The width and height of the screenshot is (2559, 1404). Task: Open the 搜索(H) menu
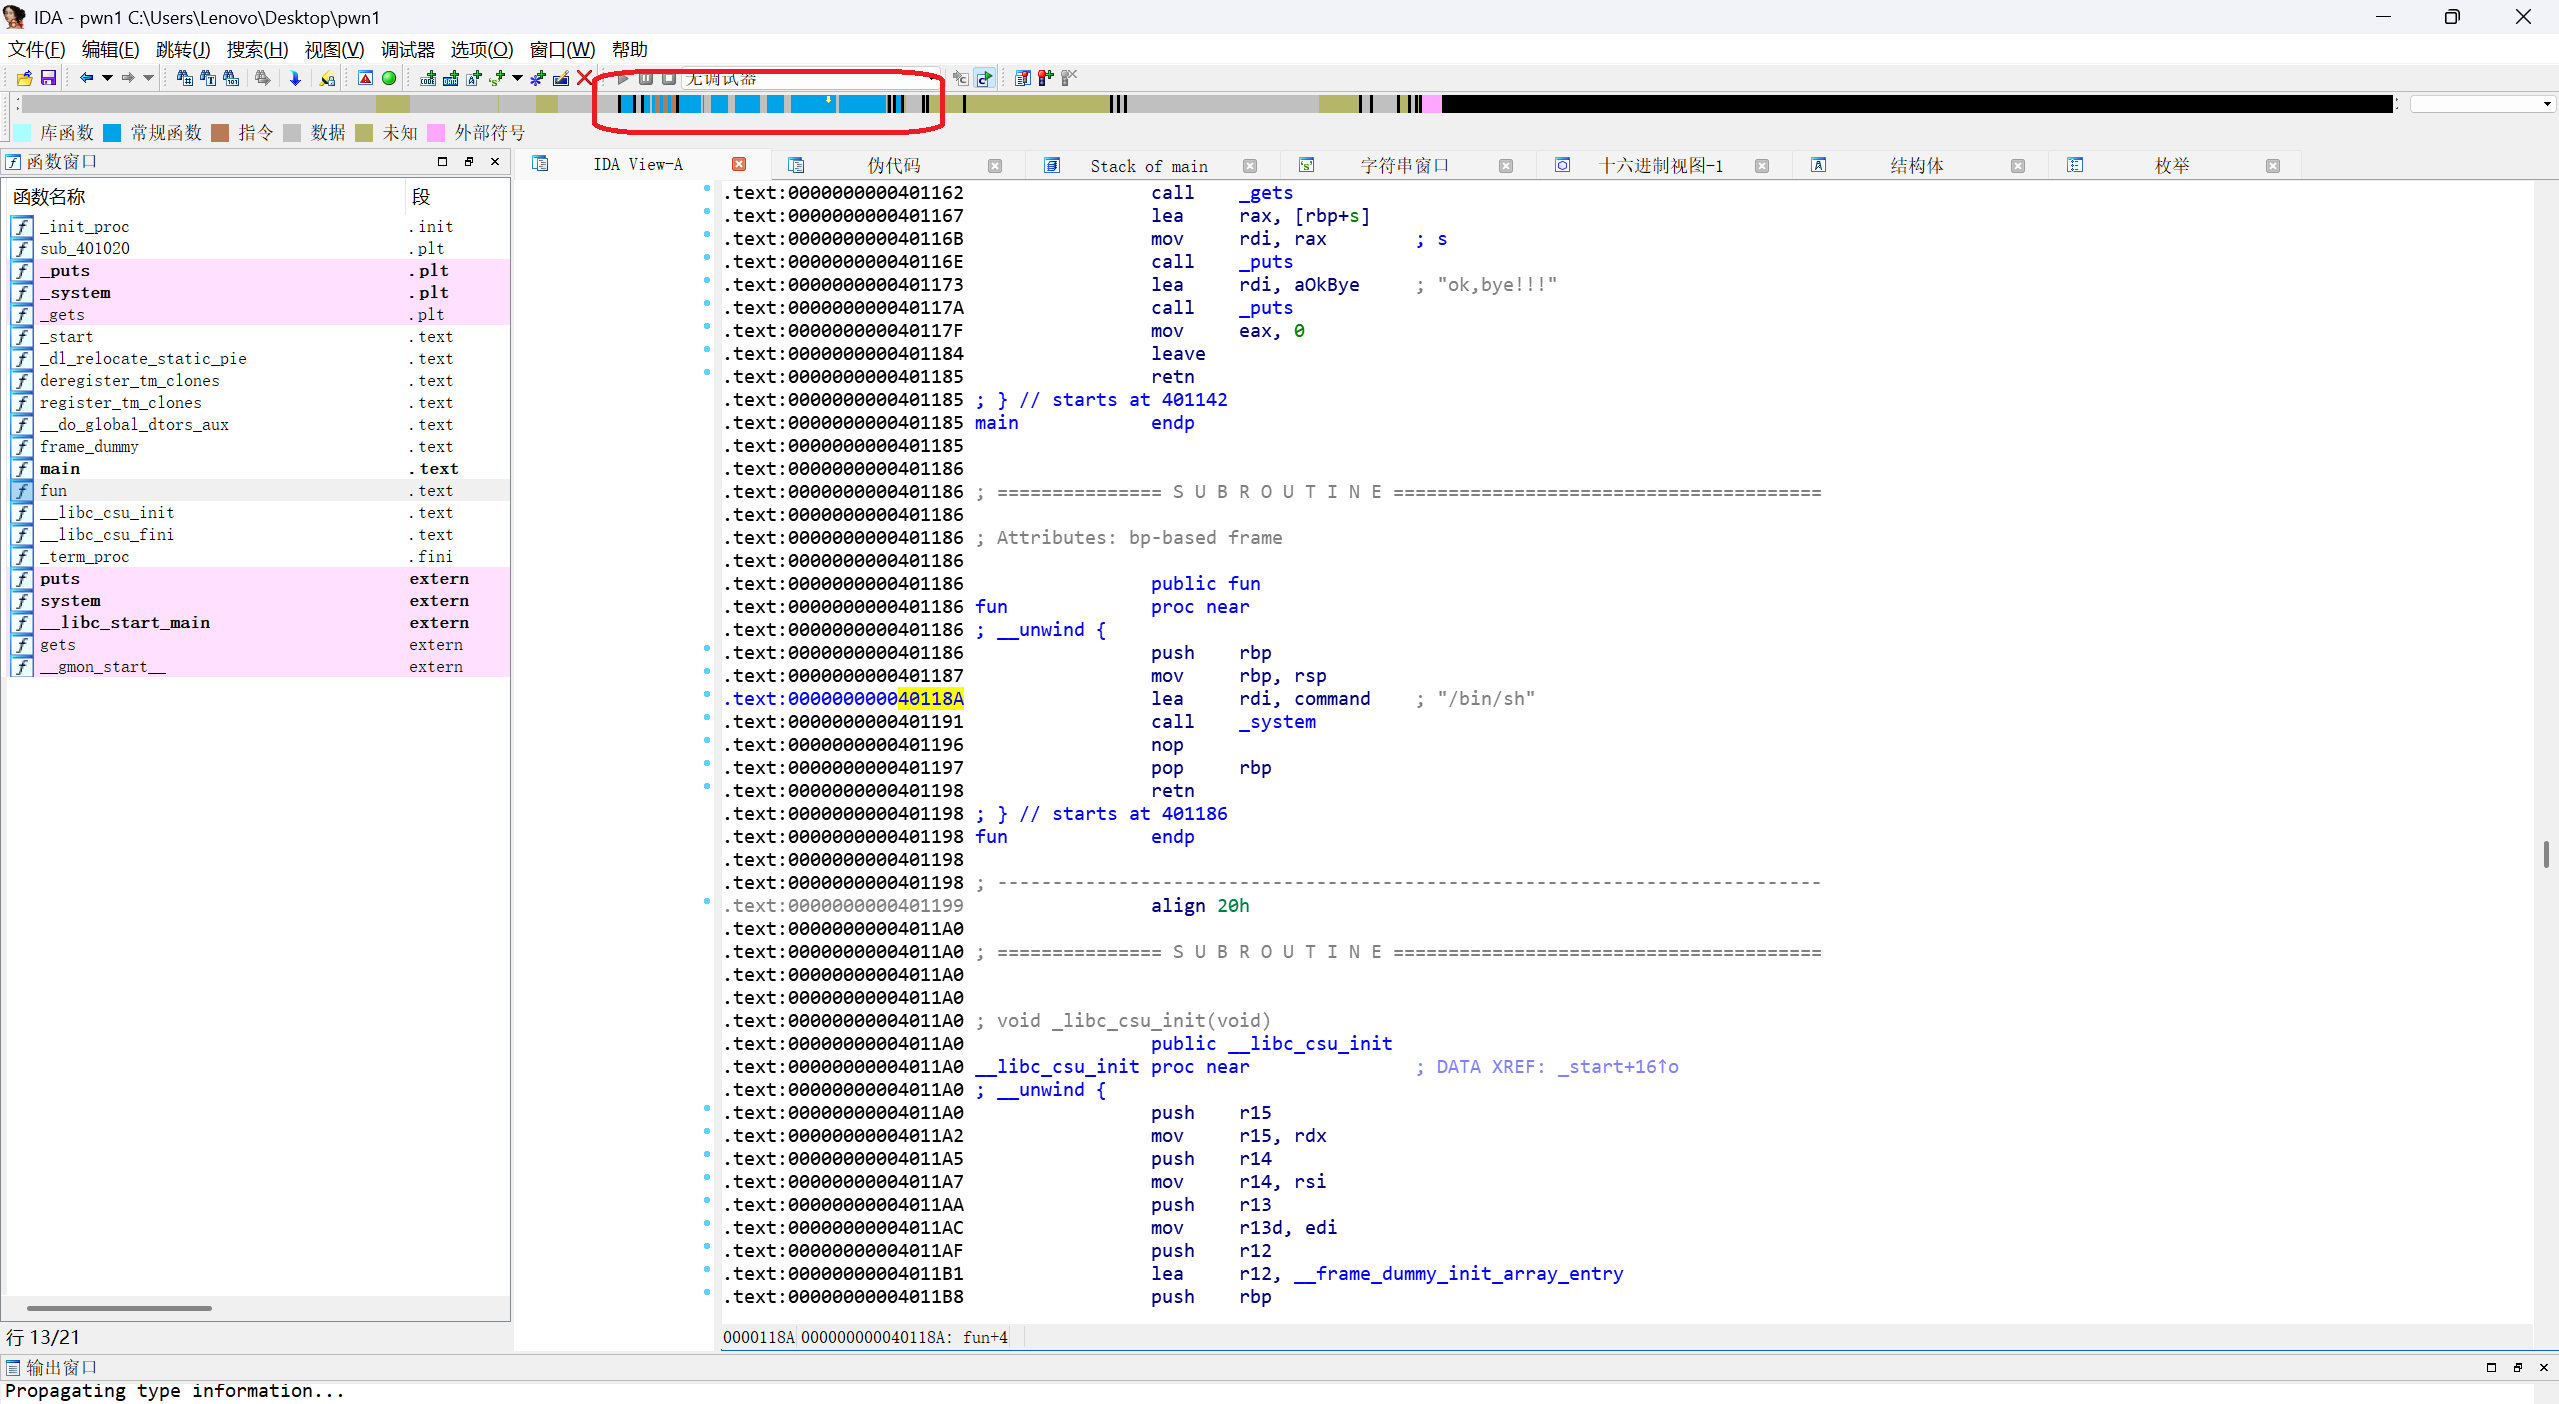(x=257, y=50)
